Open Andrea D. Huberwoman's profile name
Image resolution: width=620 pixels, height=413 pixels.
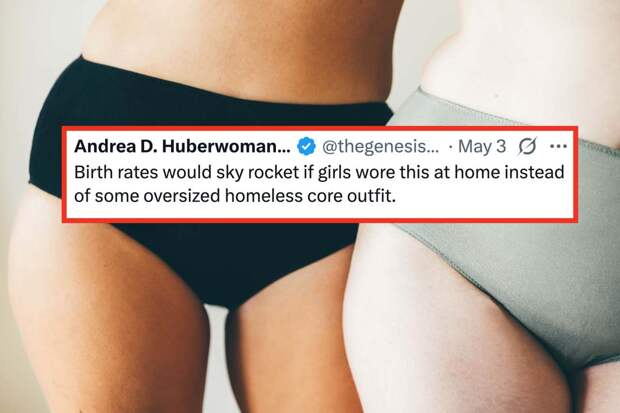182,146
